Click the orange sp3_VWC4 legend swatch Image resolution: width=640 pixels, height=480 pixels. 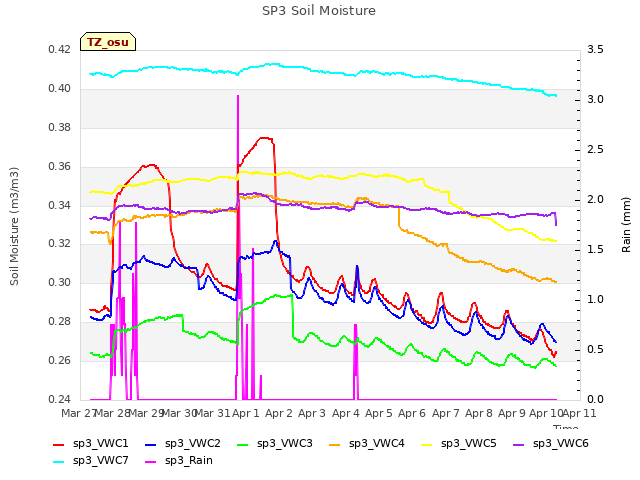[335, 445]
